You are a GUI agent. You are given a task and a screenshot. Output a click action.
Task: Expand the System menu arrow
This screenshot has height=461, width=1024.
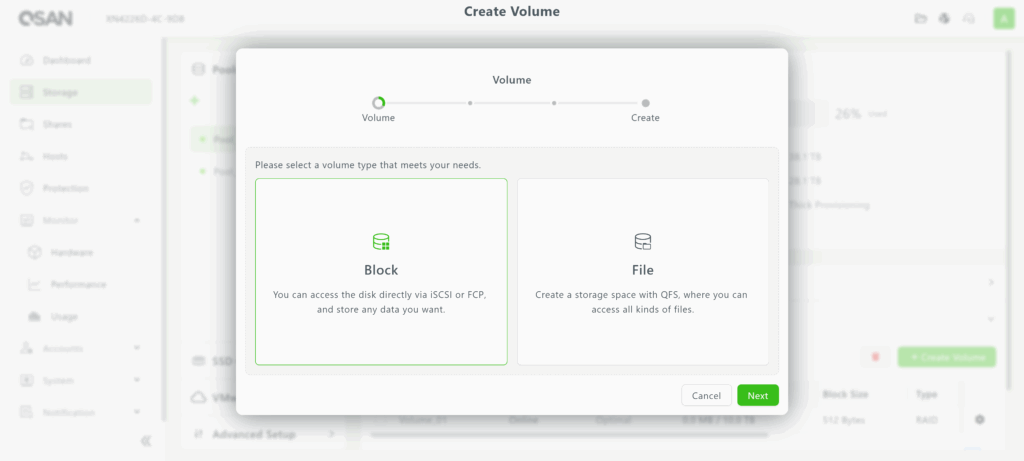point(136,381)
